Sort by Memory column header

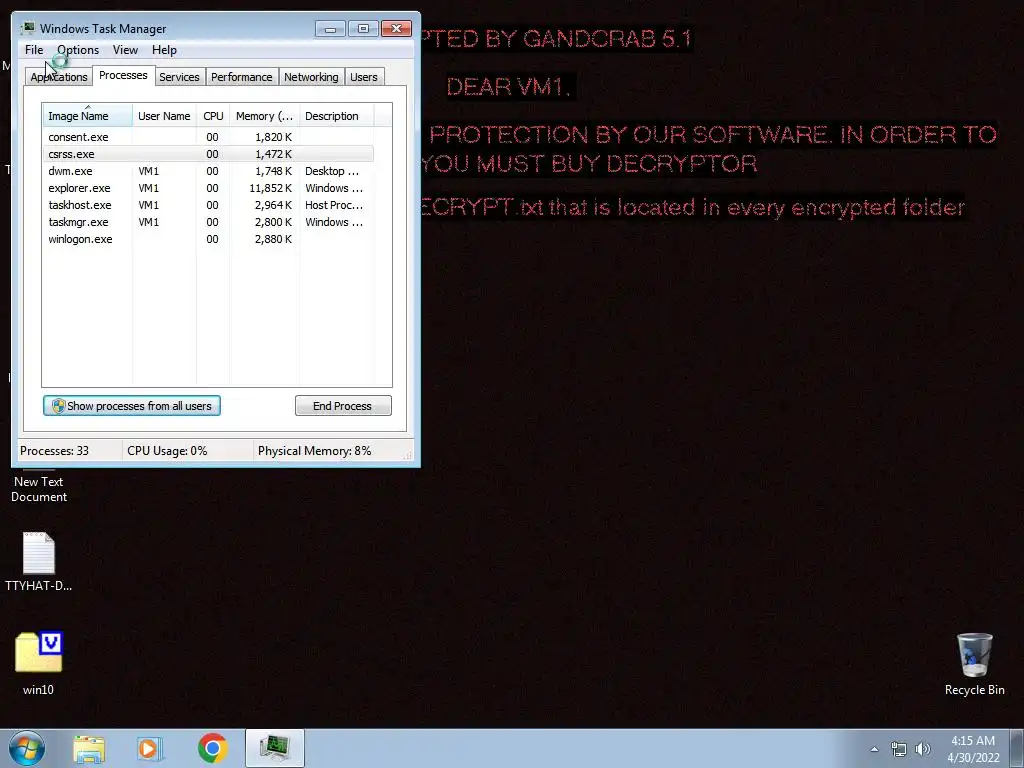tap(264, 116)
